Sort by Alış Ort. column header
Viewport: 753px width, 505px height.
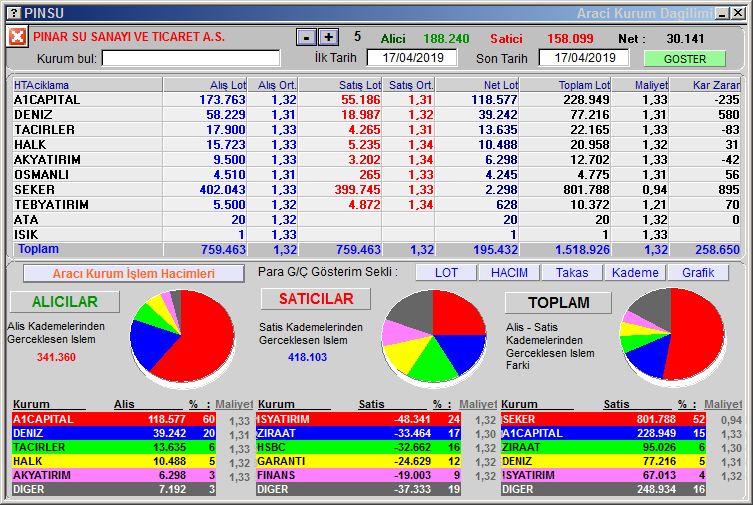coord(273,85)
